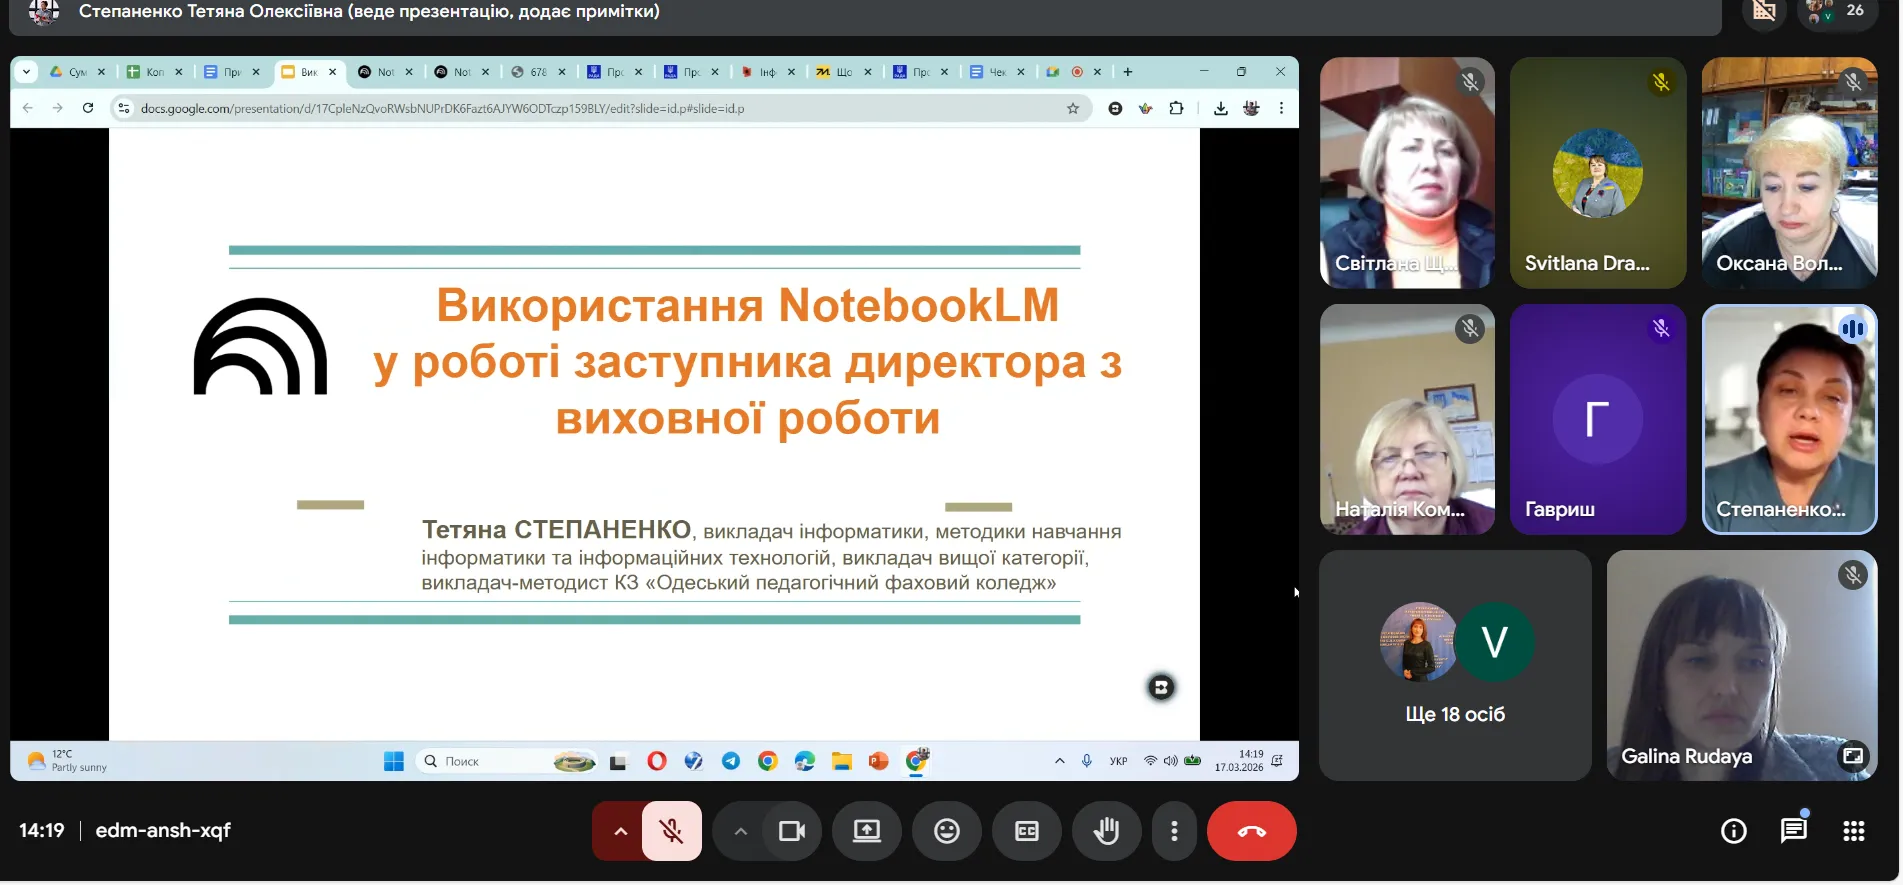Raise your hand in the meeting
Viewport: 1903px width, 885px height.
point(1106,831)
